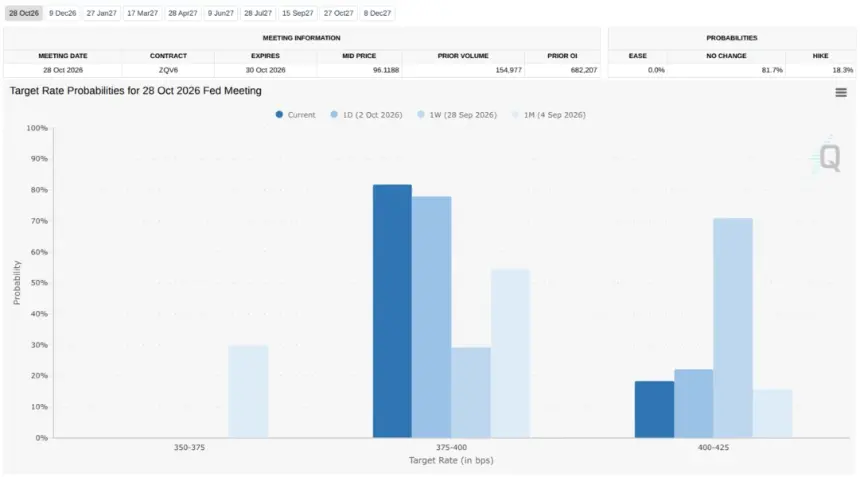The image size is (860, 477).
Task: Click the 0.0% ease probability
Action: click(x=656, y=70)
